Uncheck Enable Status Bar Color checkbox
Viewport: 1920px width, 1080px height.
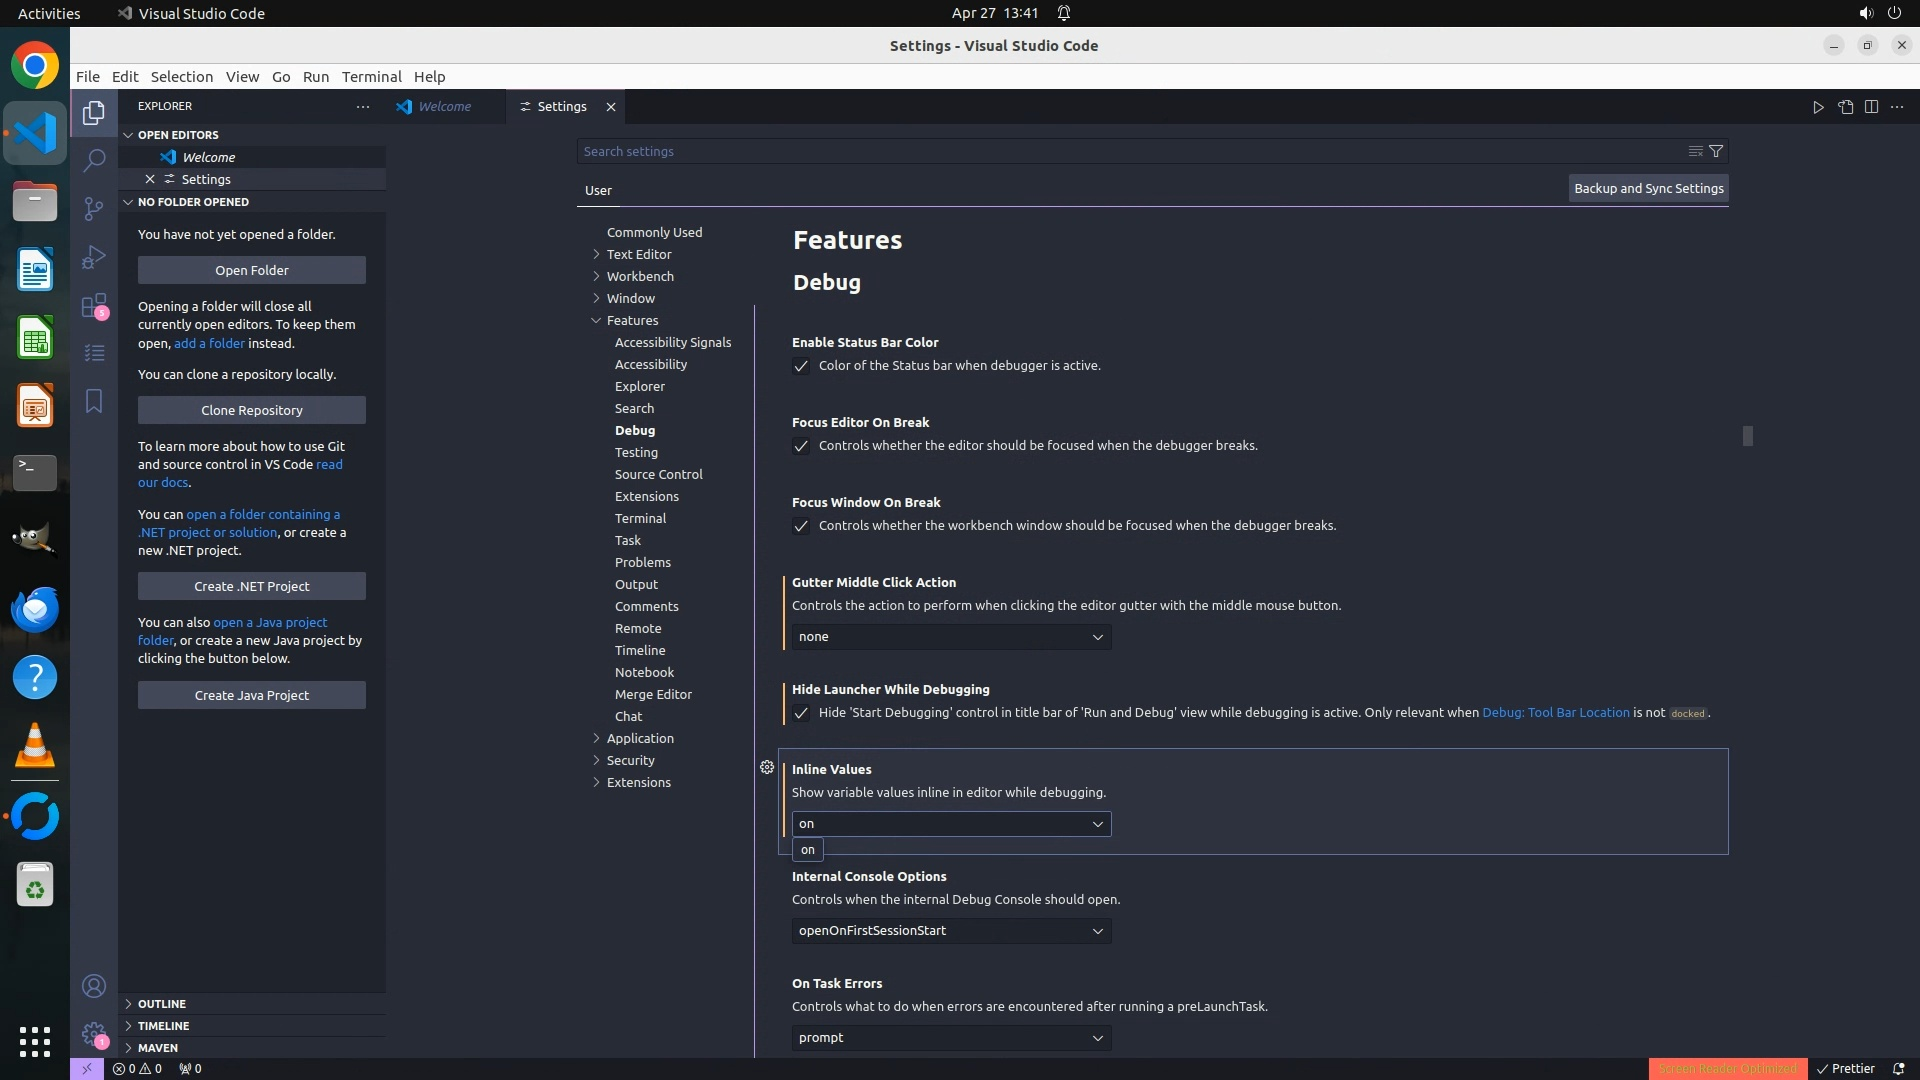(801, 366)
